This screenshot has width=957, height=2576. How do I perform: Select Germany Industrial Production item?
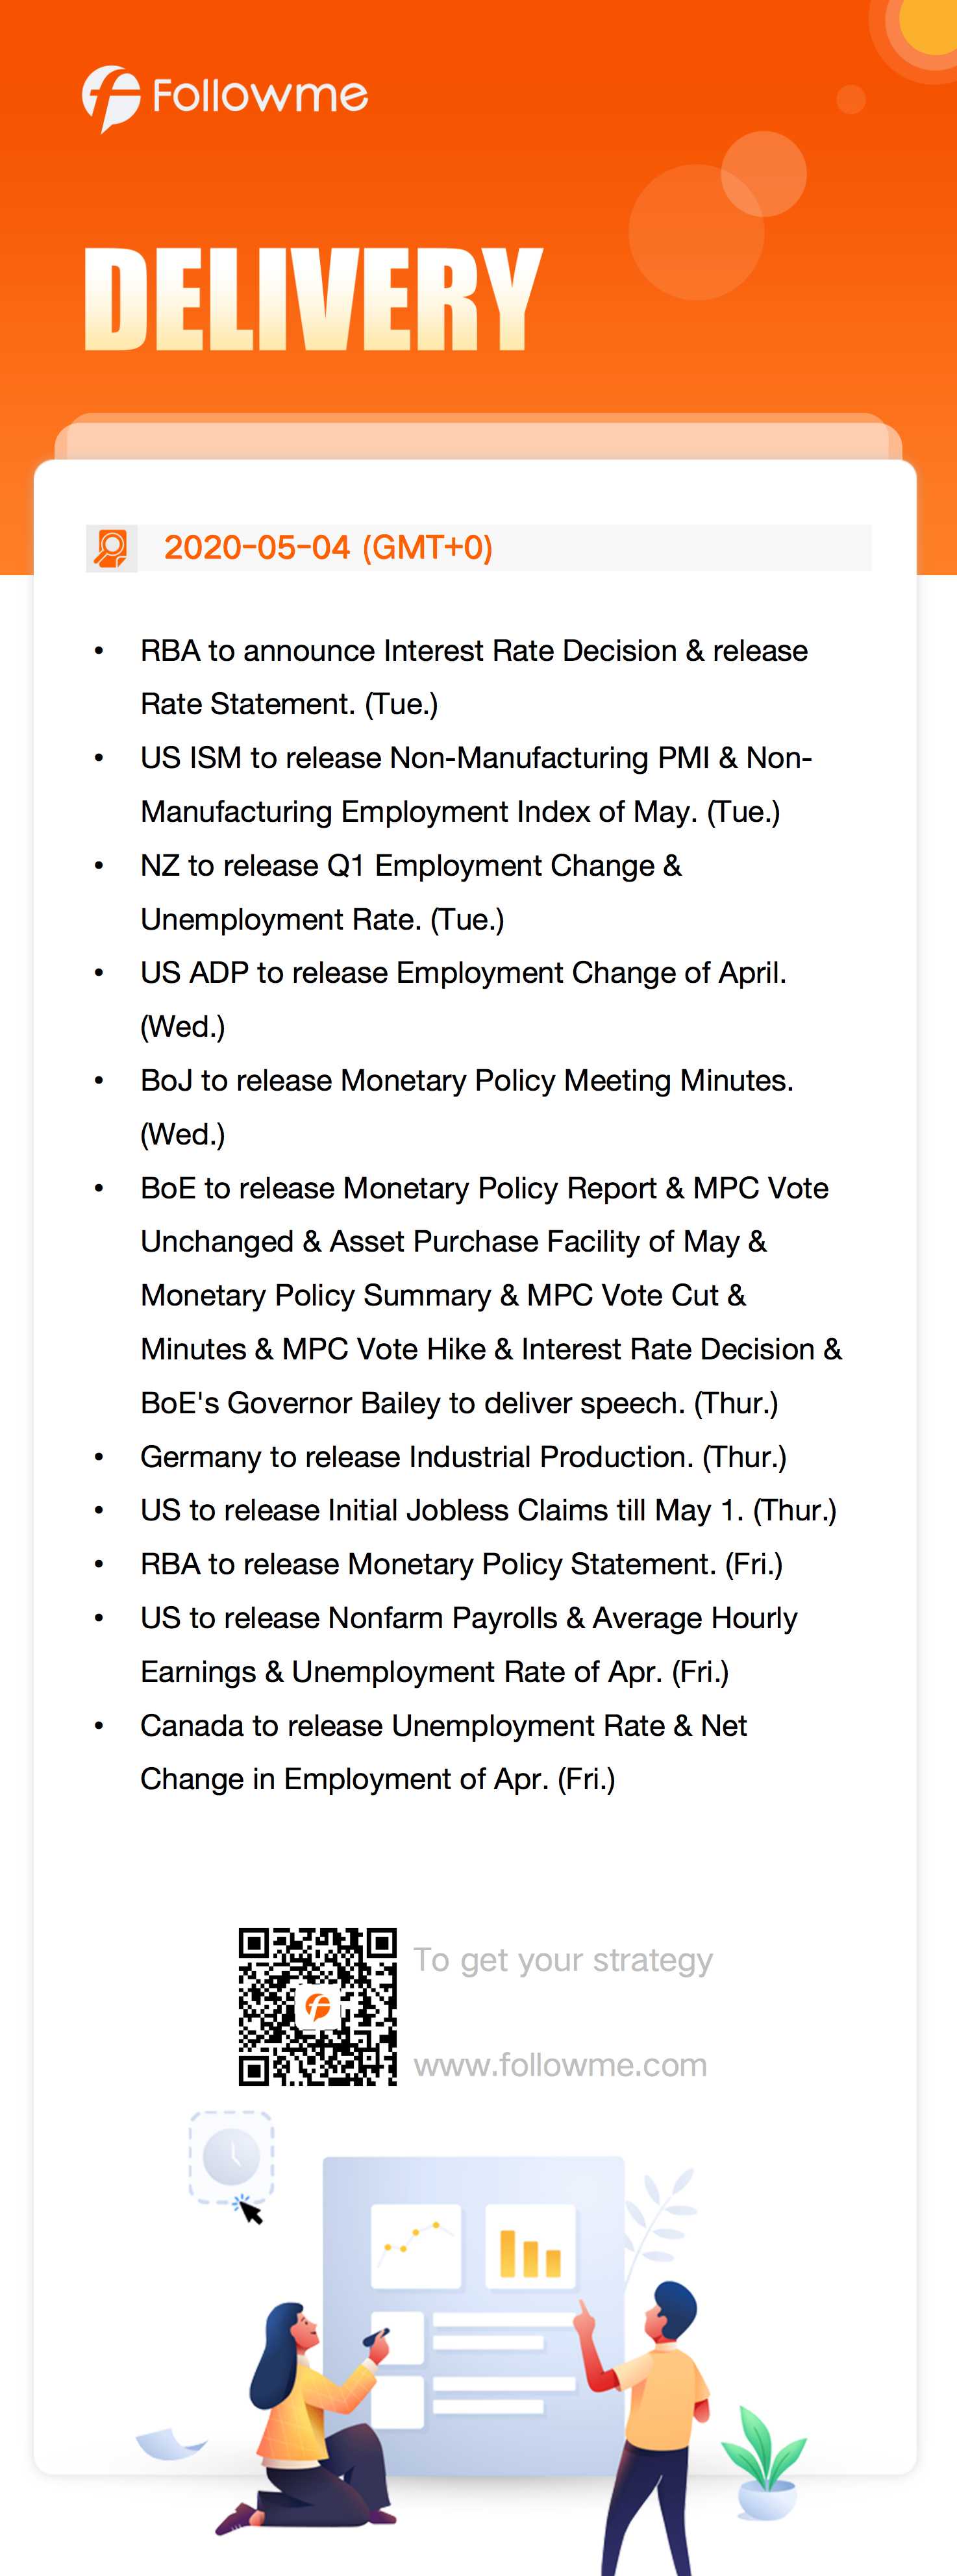(463, 1457)
